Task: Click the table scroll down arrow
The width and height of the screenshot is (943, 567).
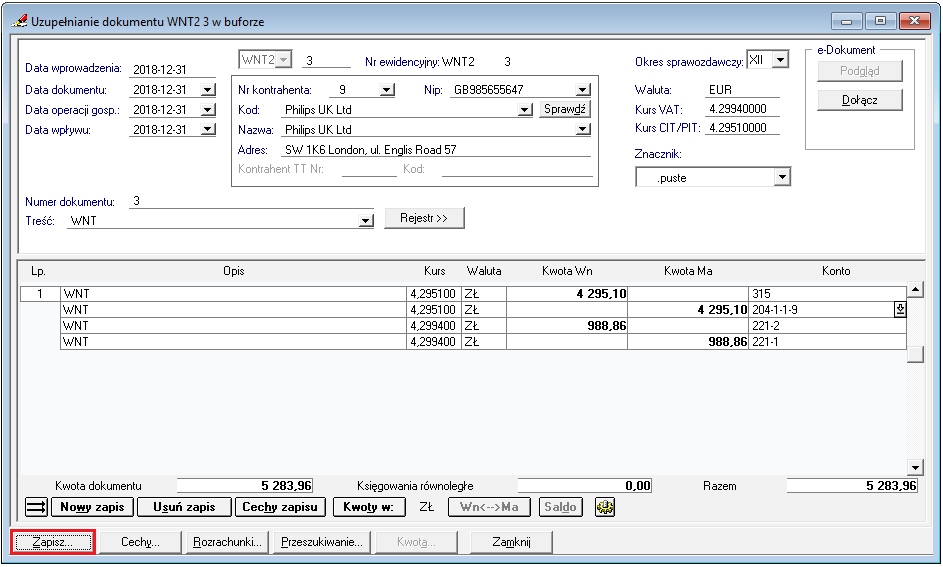Action: 915,467
